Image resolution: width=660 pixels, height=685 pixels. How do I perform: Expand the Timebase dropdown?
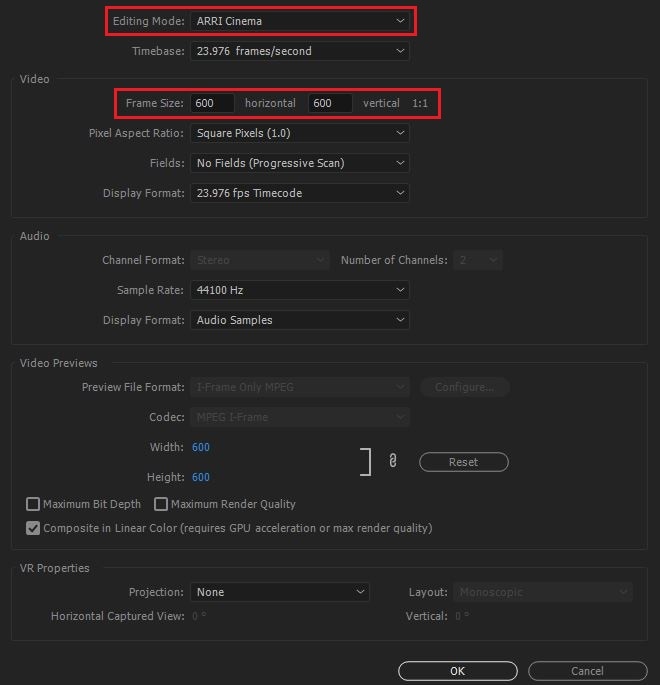[300, 50]
